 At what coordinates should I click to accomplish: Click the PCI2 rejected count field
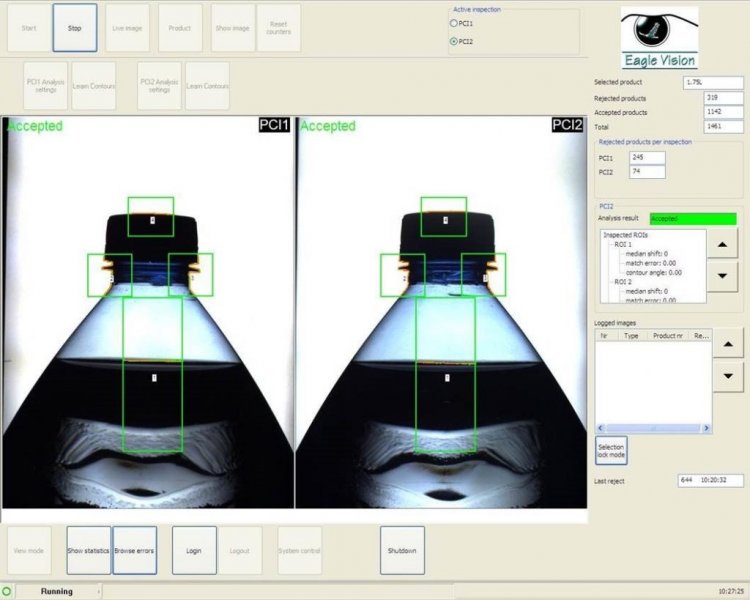point(647,171)
